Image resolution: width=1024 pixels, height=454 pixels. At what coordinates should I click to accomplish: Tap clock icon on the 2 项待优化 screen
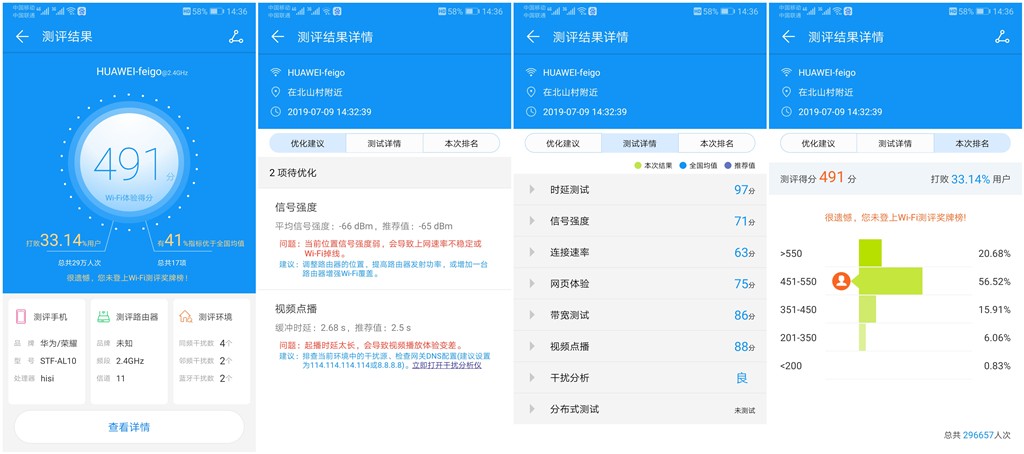click(276, 112)
